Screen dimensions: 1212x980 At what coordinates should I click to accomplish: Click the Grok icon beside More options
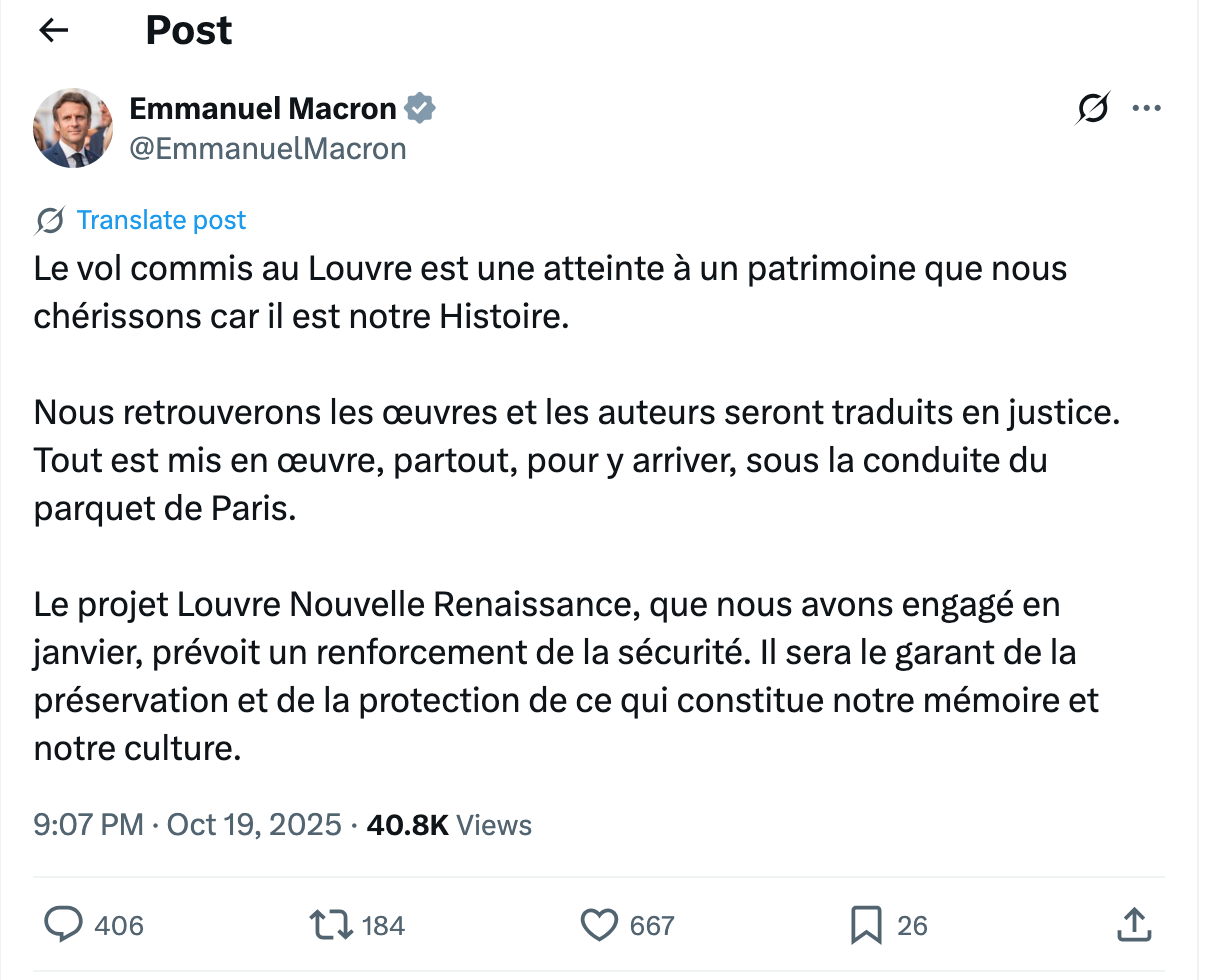(x=1093, y=108)
